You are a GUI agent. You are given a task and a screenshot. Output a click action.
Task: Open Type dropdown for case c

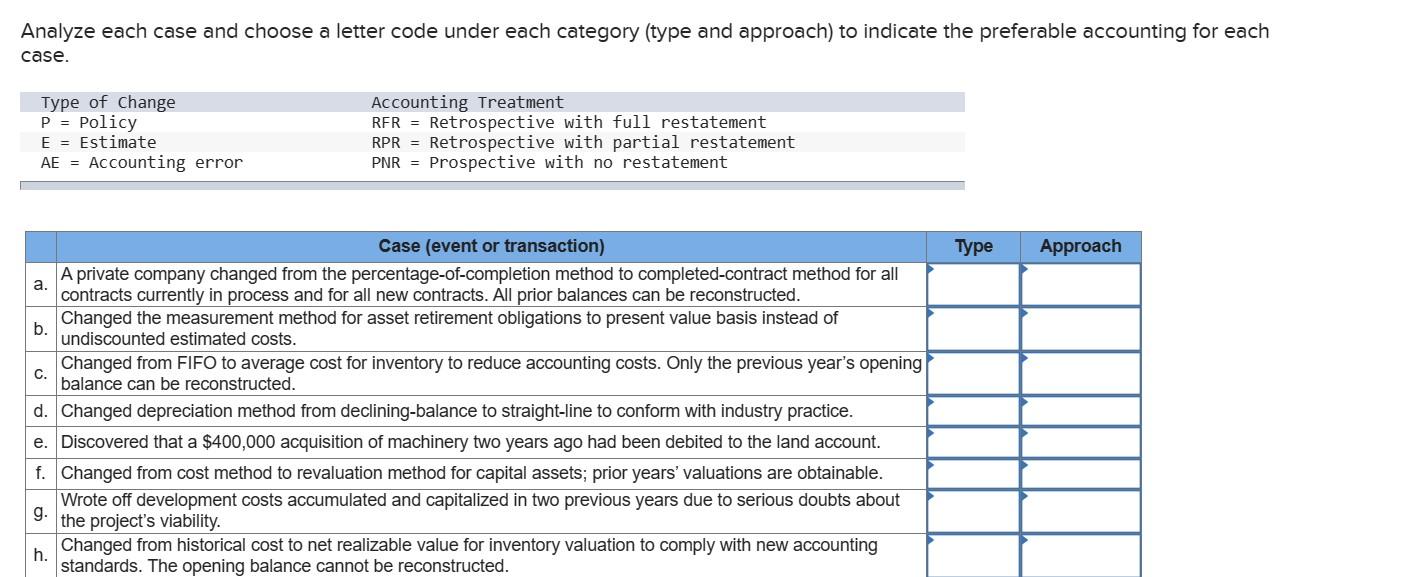click(x=973, y=373)
